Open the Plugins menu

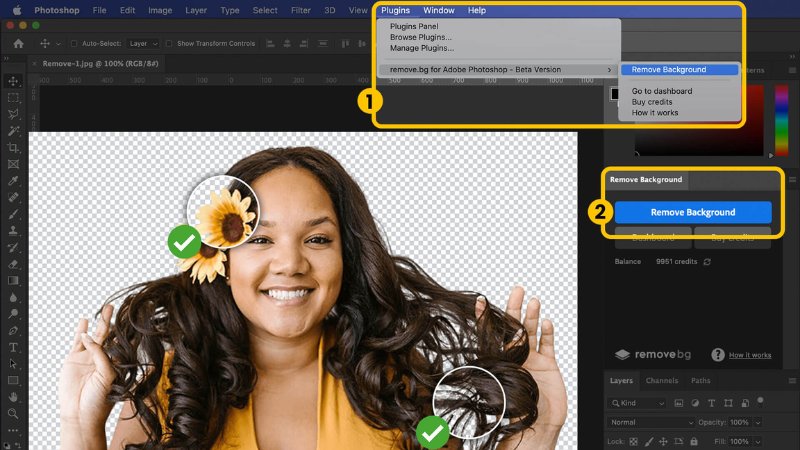pyautogui.click(x=395, y=10)
